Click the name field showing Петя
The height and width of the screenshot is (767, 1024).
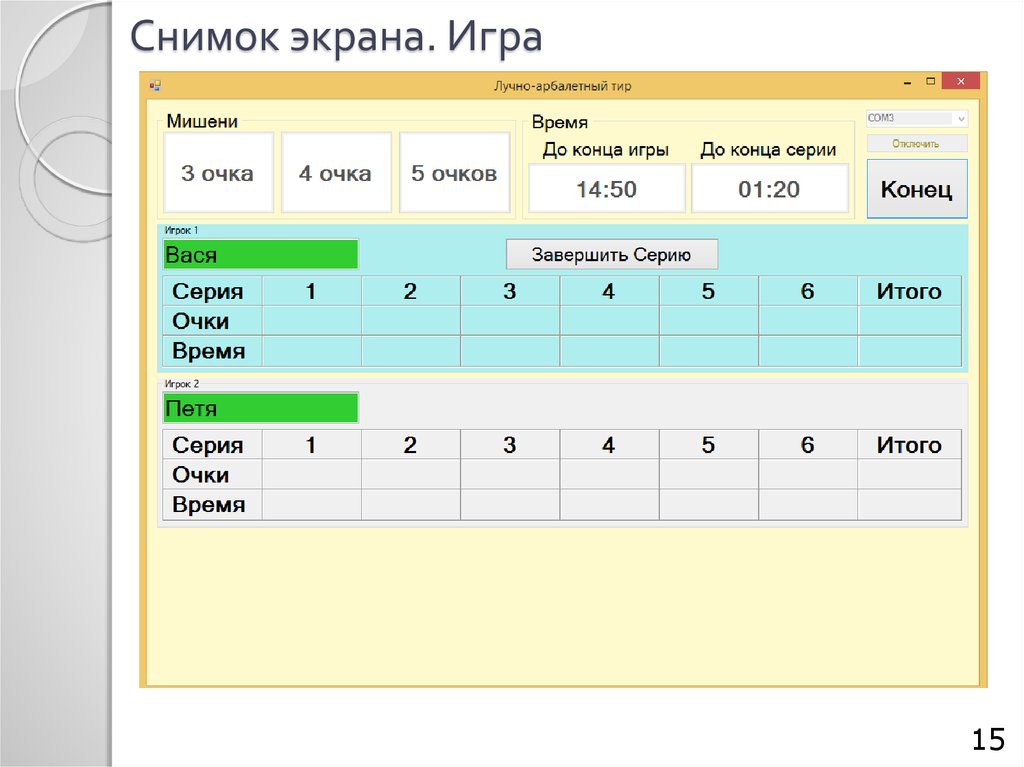click(260, 408)
